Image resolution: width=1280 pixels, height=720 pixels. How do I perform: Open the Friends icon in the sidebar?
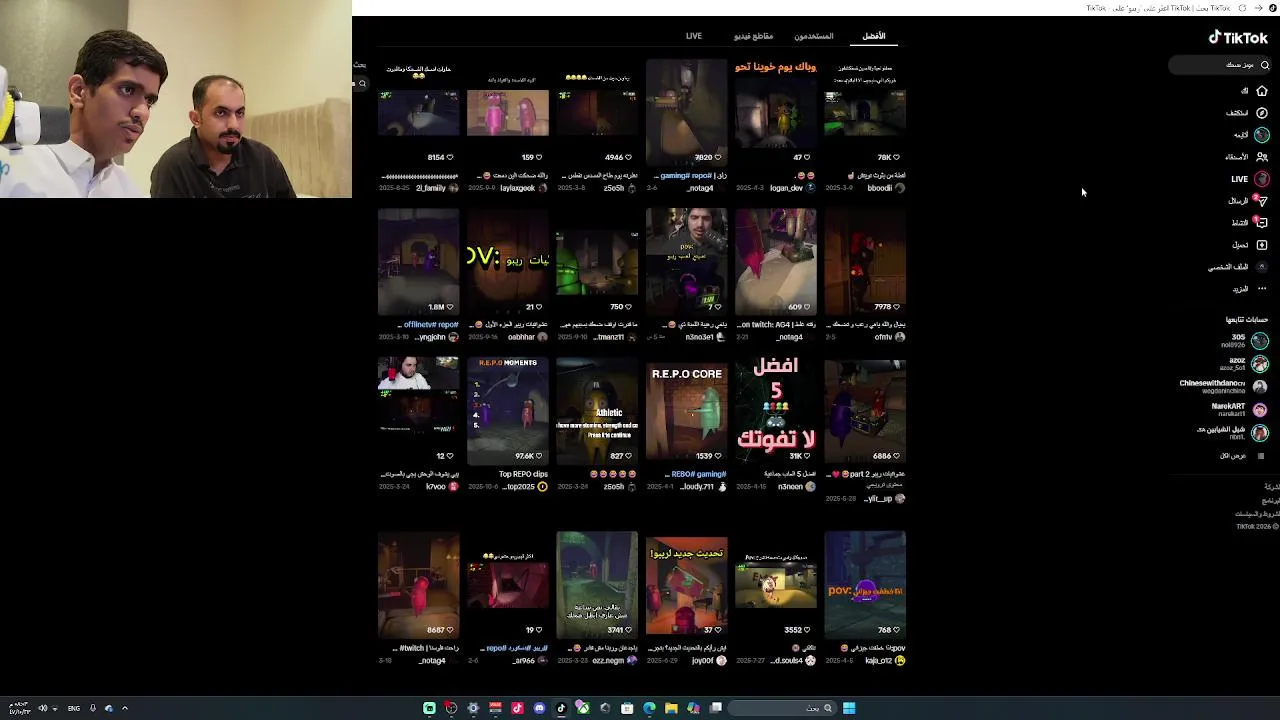(1262, 157)
